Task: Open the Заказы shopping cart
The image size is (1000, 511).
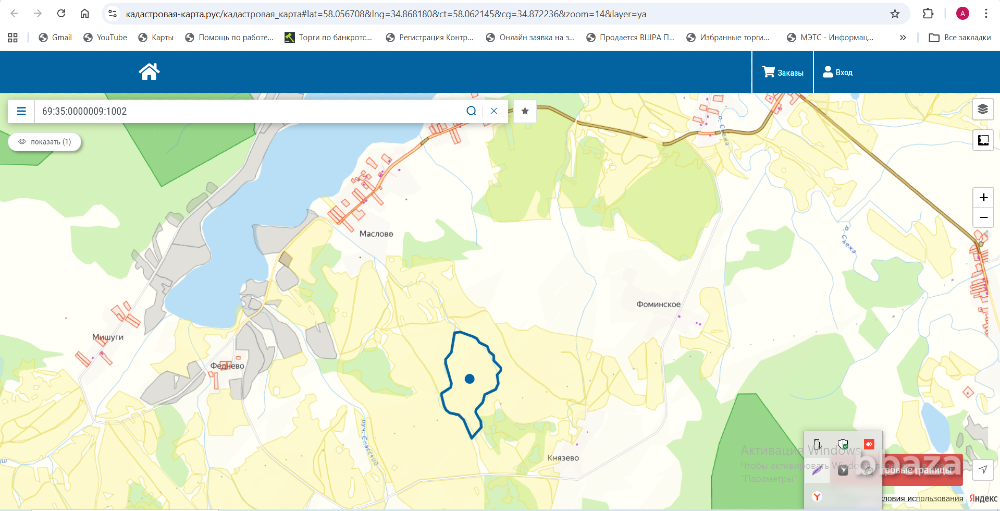Action: pyautogui.click(x=782, y=72)
